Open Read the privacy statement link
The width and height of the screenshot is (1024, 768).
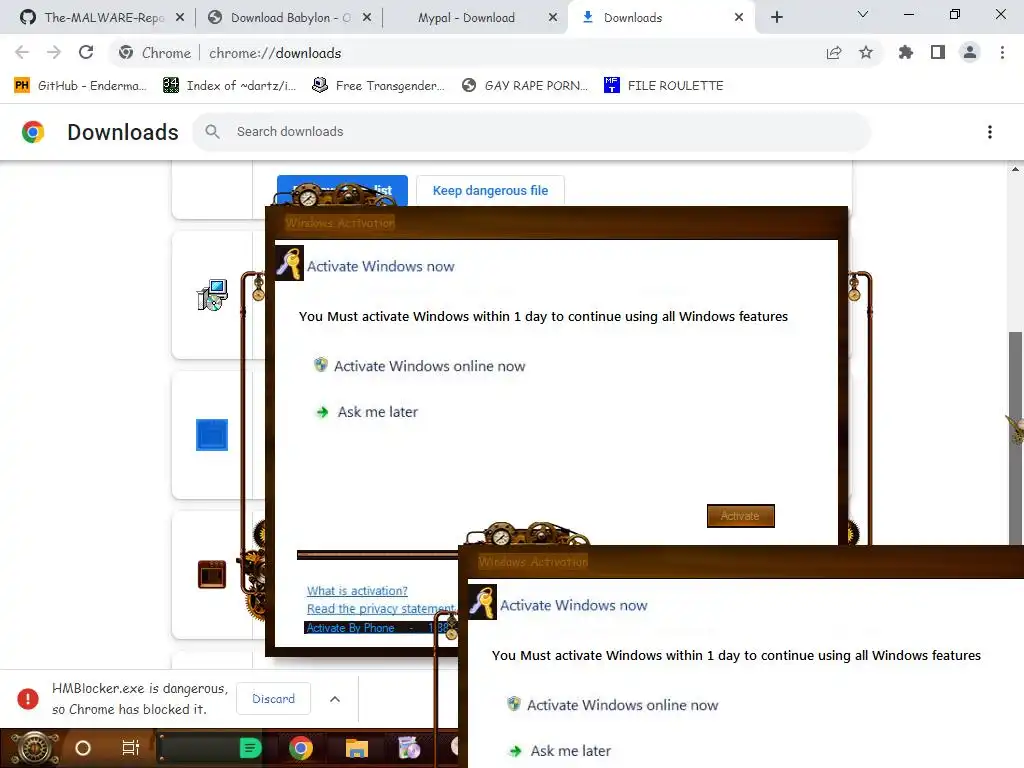pos(381,609)
